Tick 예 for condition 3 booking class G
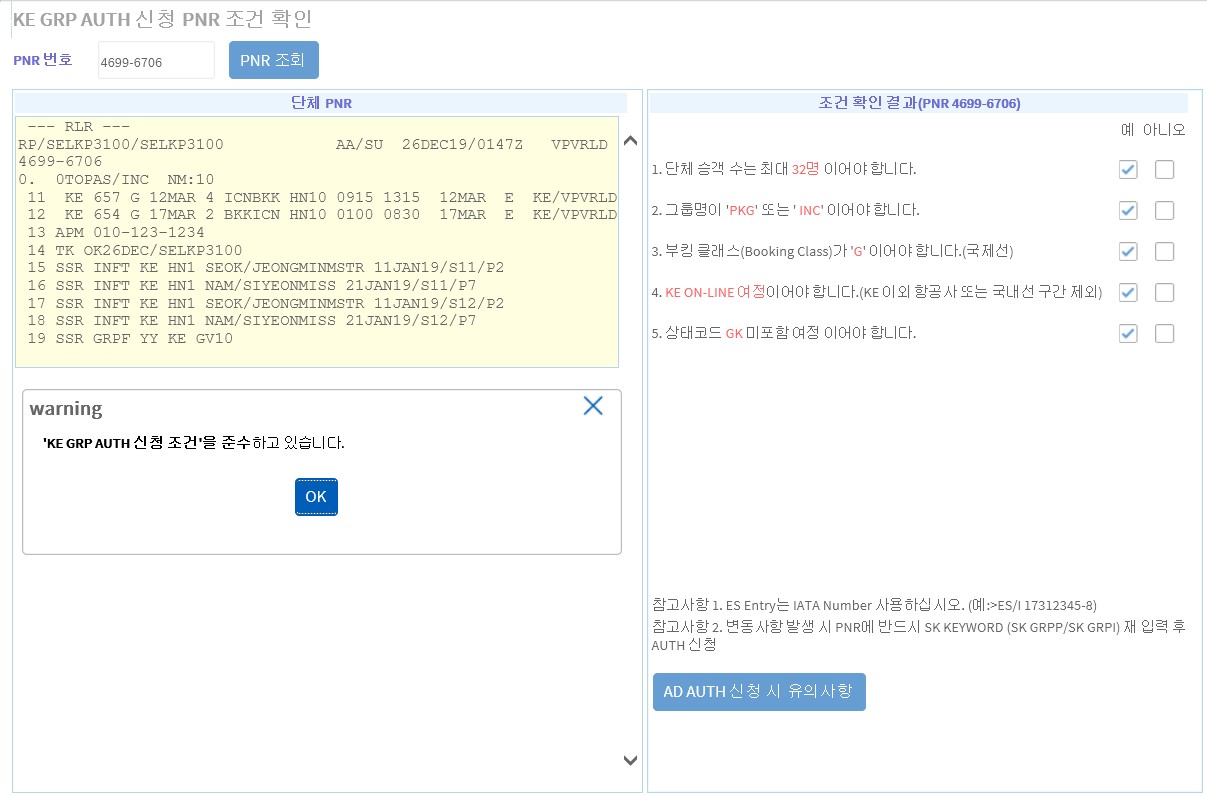Viewport: 1207px width, 796px height. [1128, 252]
